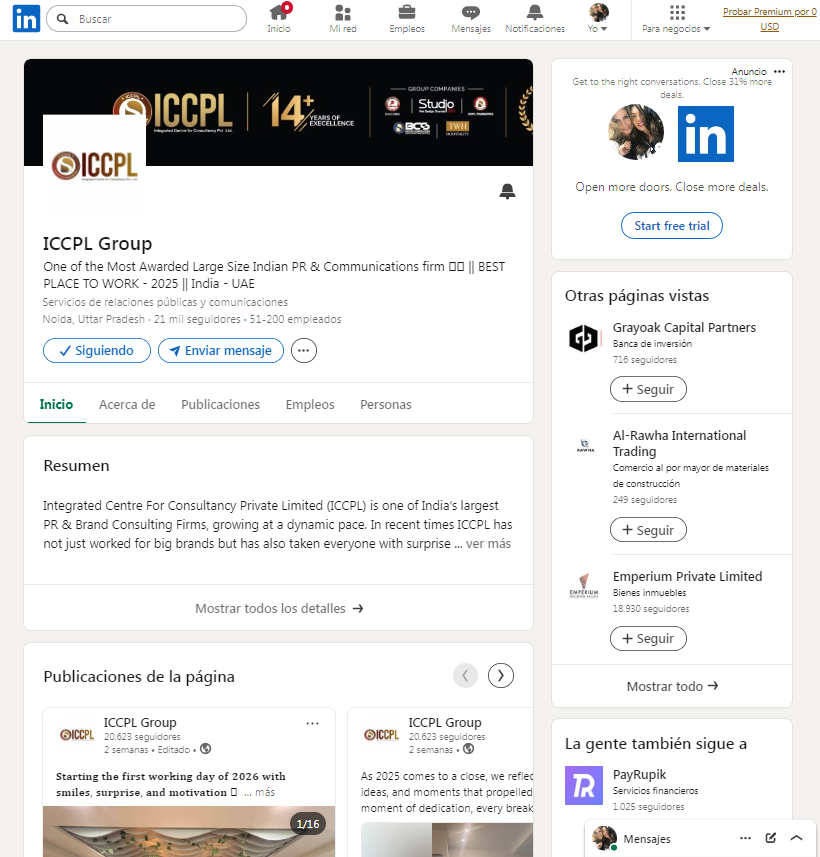Switch to Personas tab
Screen dimensions: 820x857
(x=385, y=404)
